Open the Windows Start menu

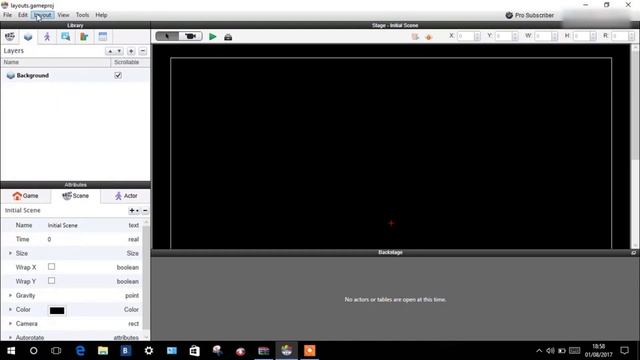[11, 351]
